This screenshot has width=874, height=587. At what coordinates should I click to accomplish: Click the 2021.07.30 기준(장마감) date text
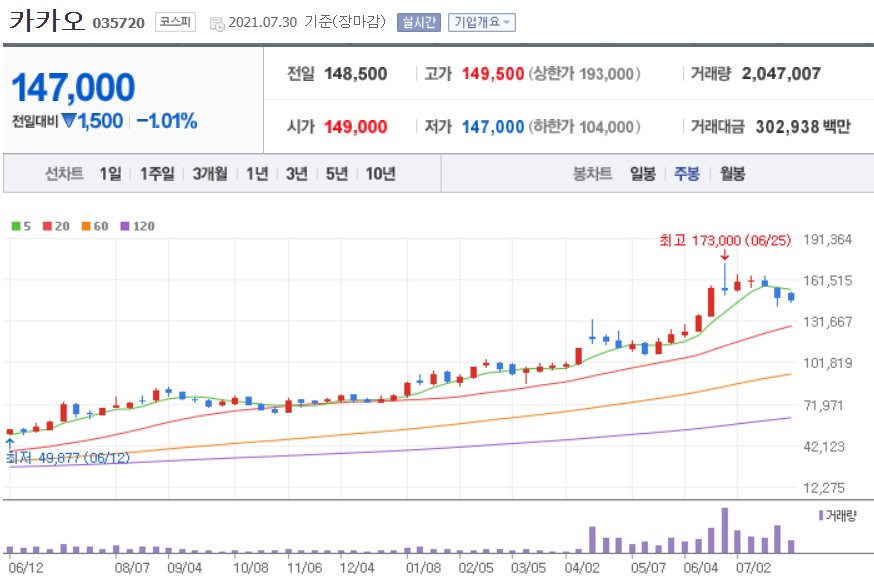(x=307, y=22)
